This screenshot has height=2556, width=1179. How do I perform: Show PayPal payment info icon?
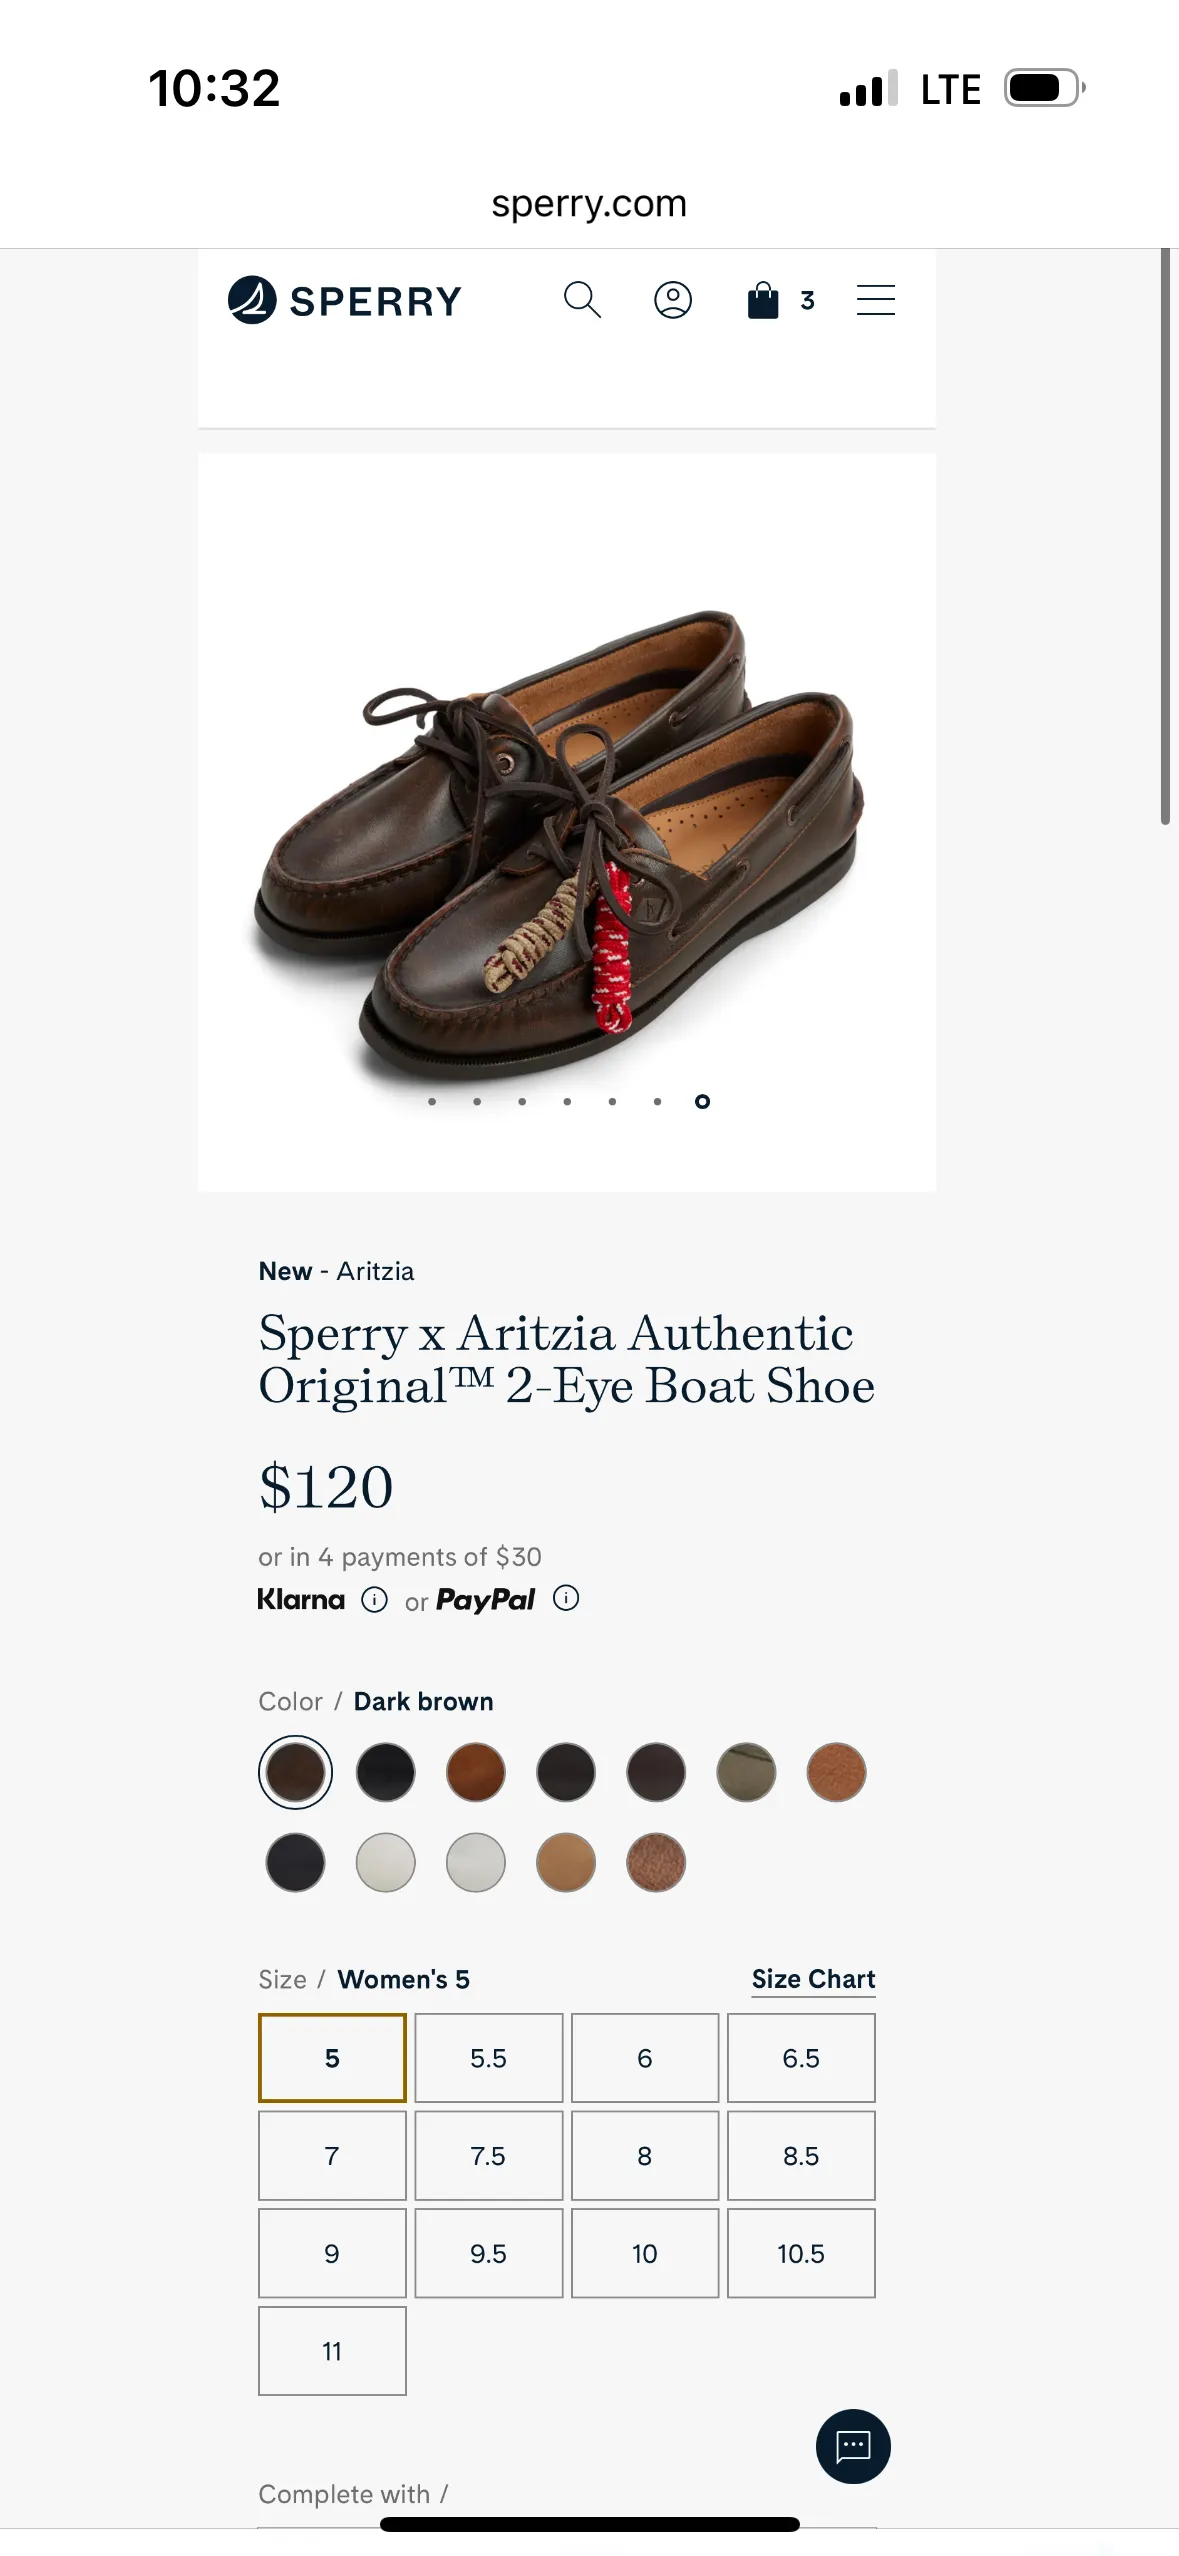click(x=566, y=1598)
